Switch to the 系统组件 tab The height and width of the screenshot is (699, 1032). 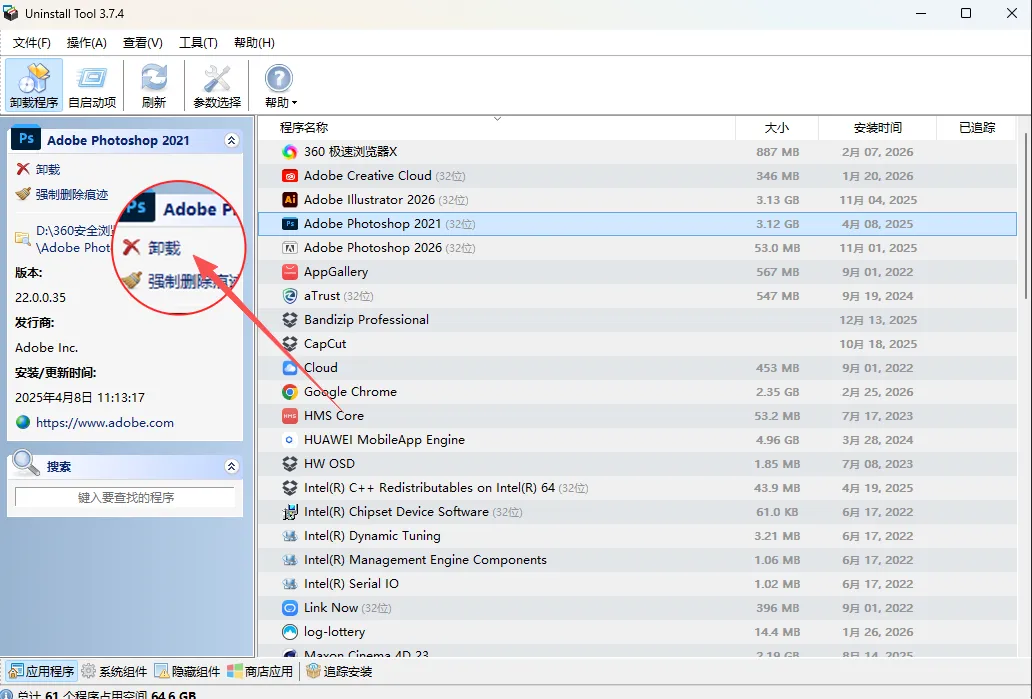click(x=114, y=671)
